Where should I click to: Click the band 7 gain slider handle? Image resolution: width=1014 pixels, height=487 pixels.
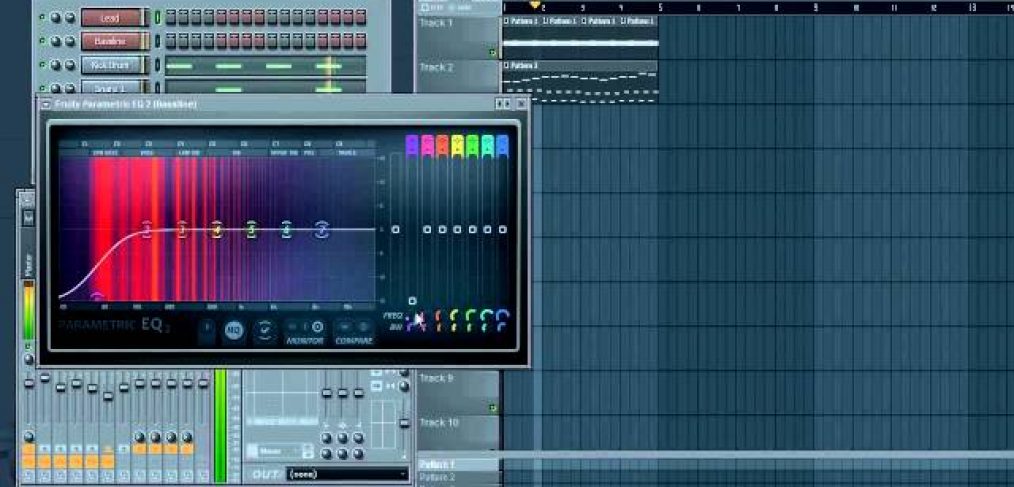[x=502, y=230]
